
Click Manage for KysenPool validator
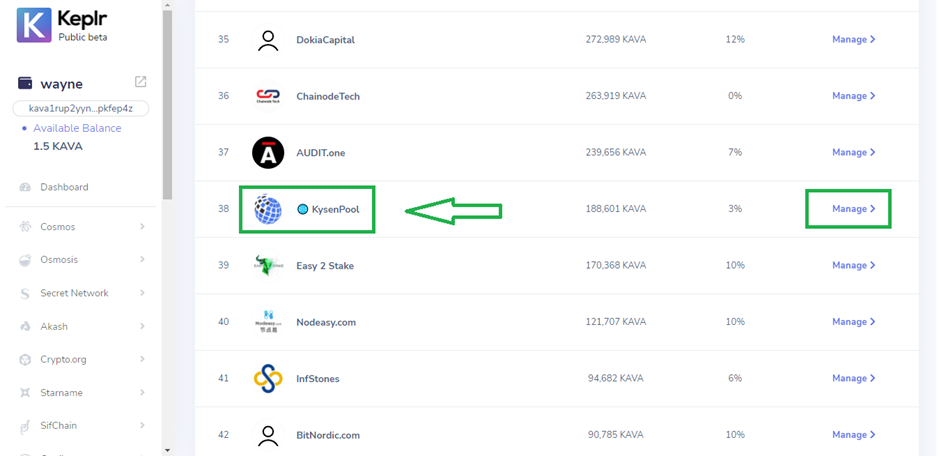click(x=853, y=209)
